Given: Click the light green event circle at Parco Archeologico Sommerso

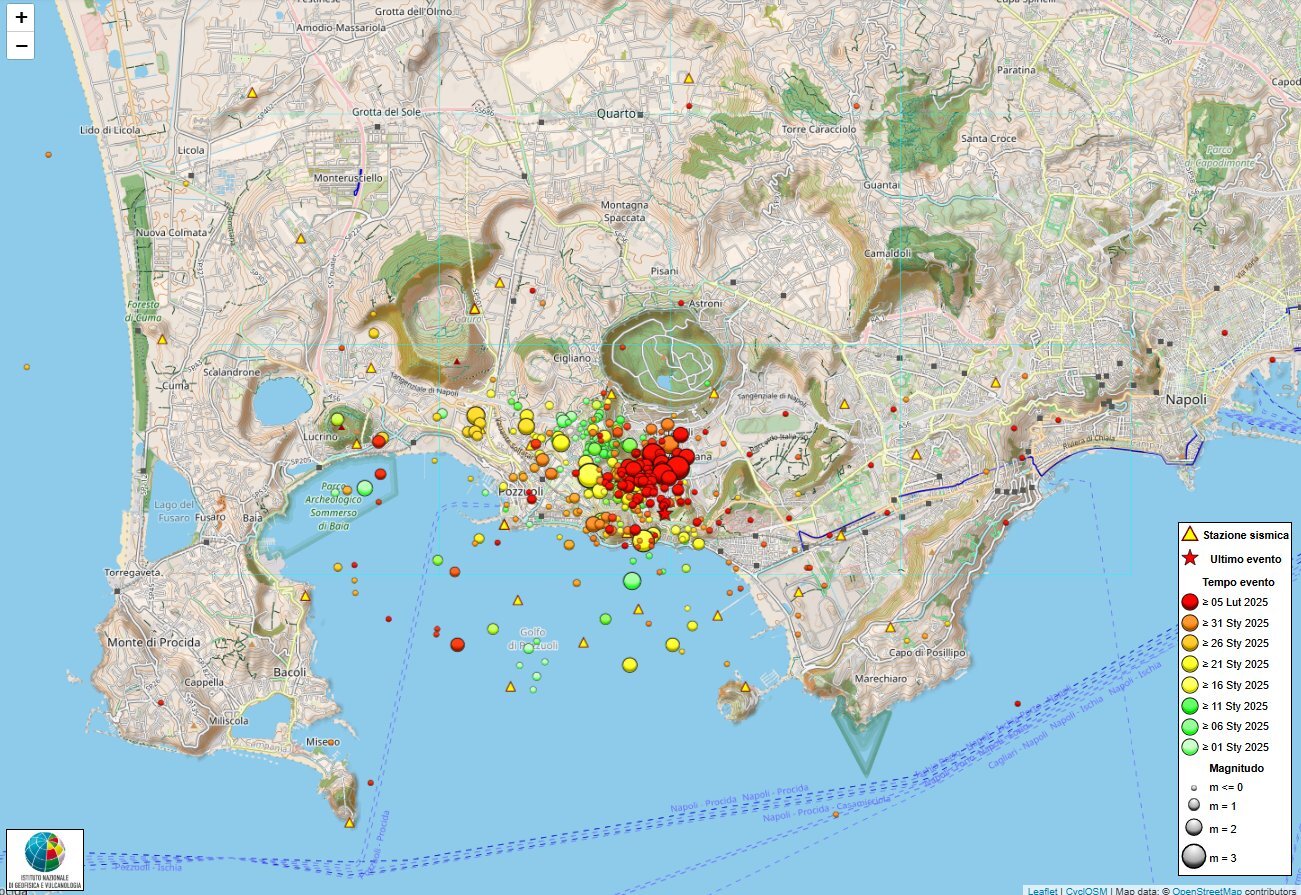Looking at the screenshot, I should tap(365, 488).
